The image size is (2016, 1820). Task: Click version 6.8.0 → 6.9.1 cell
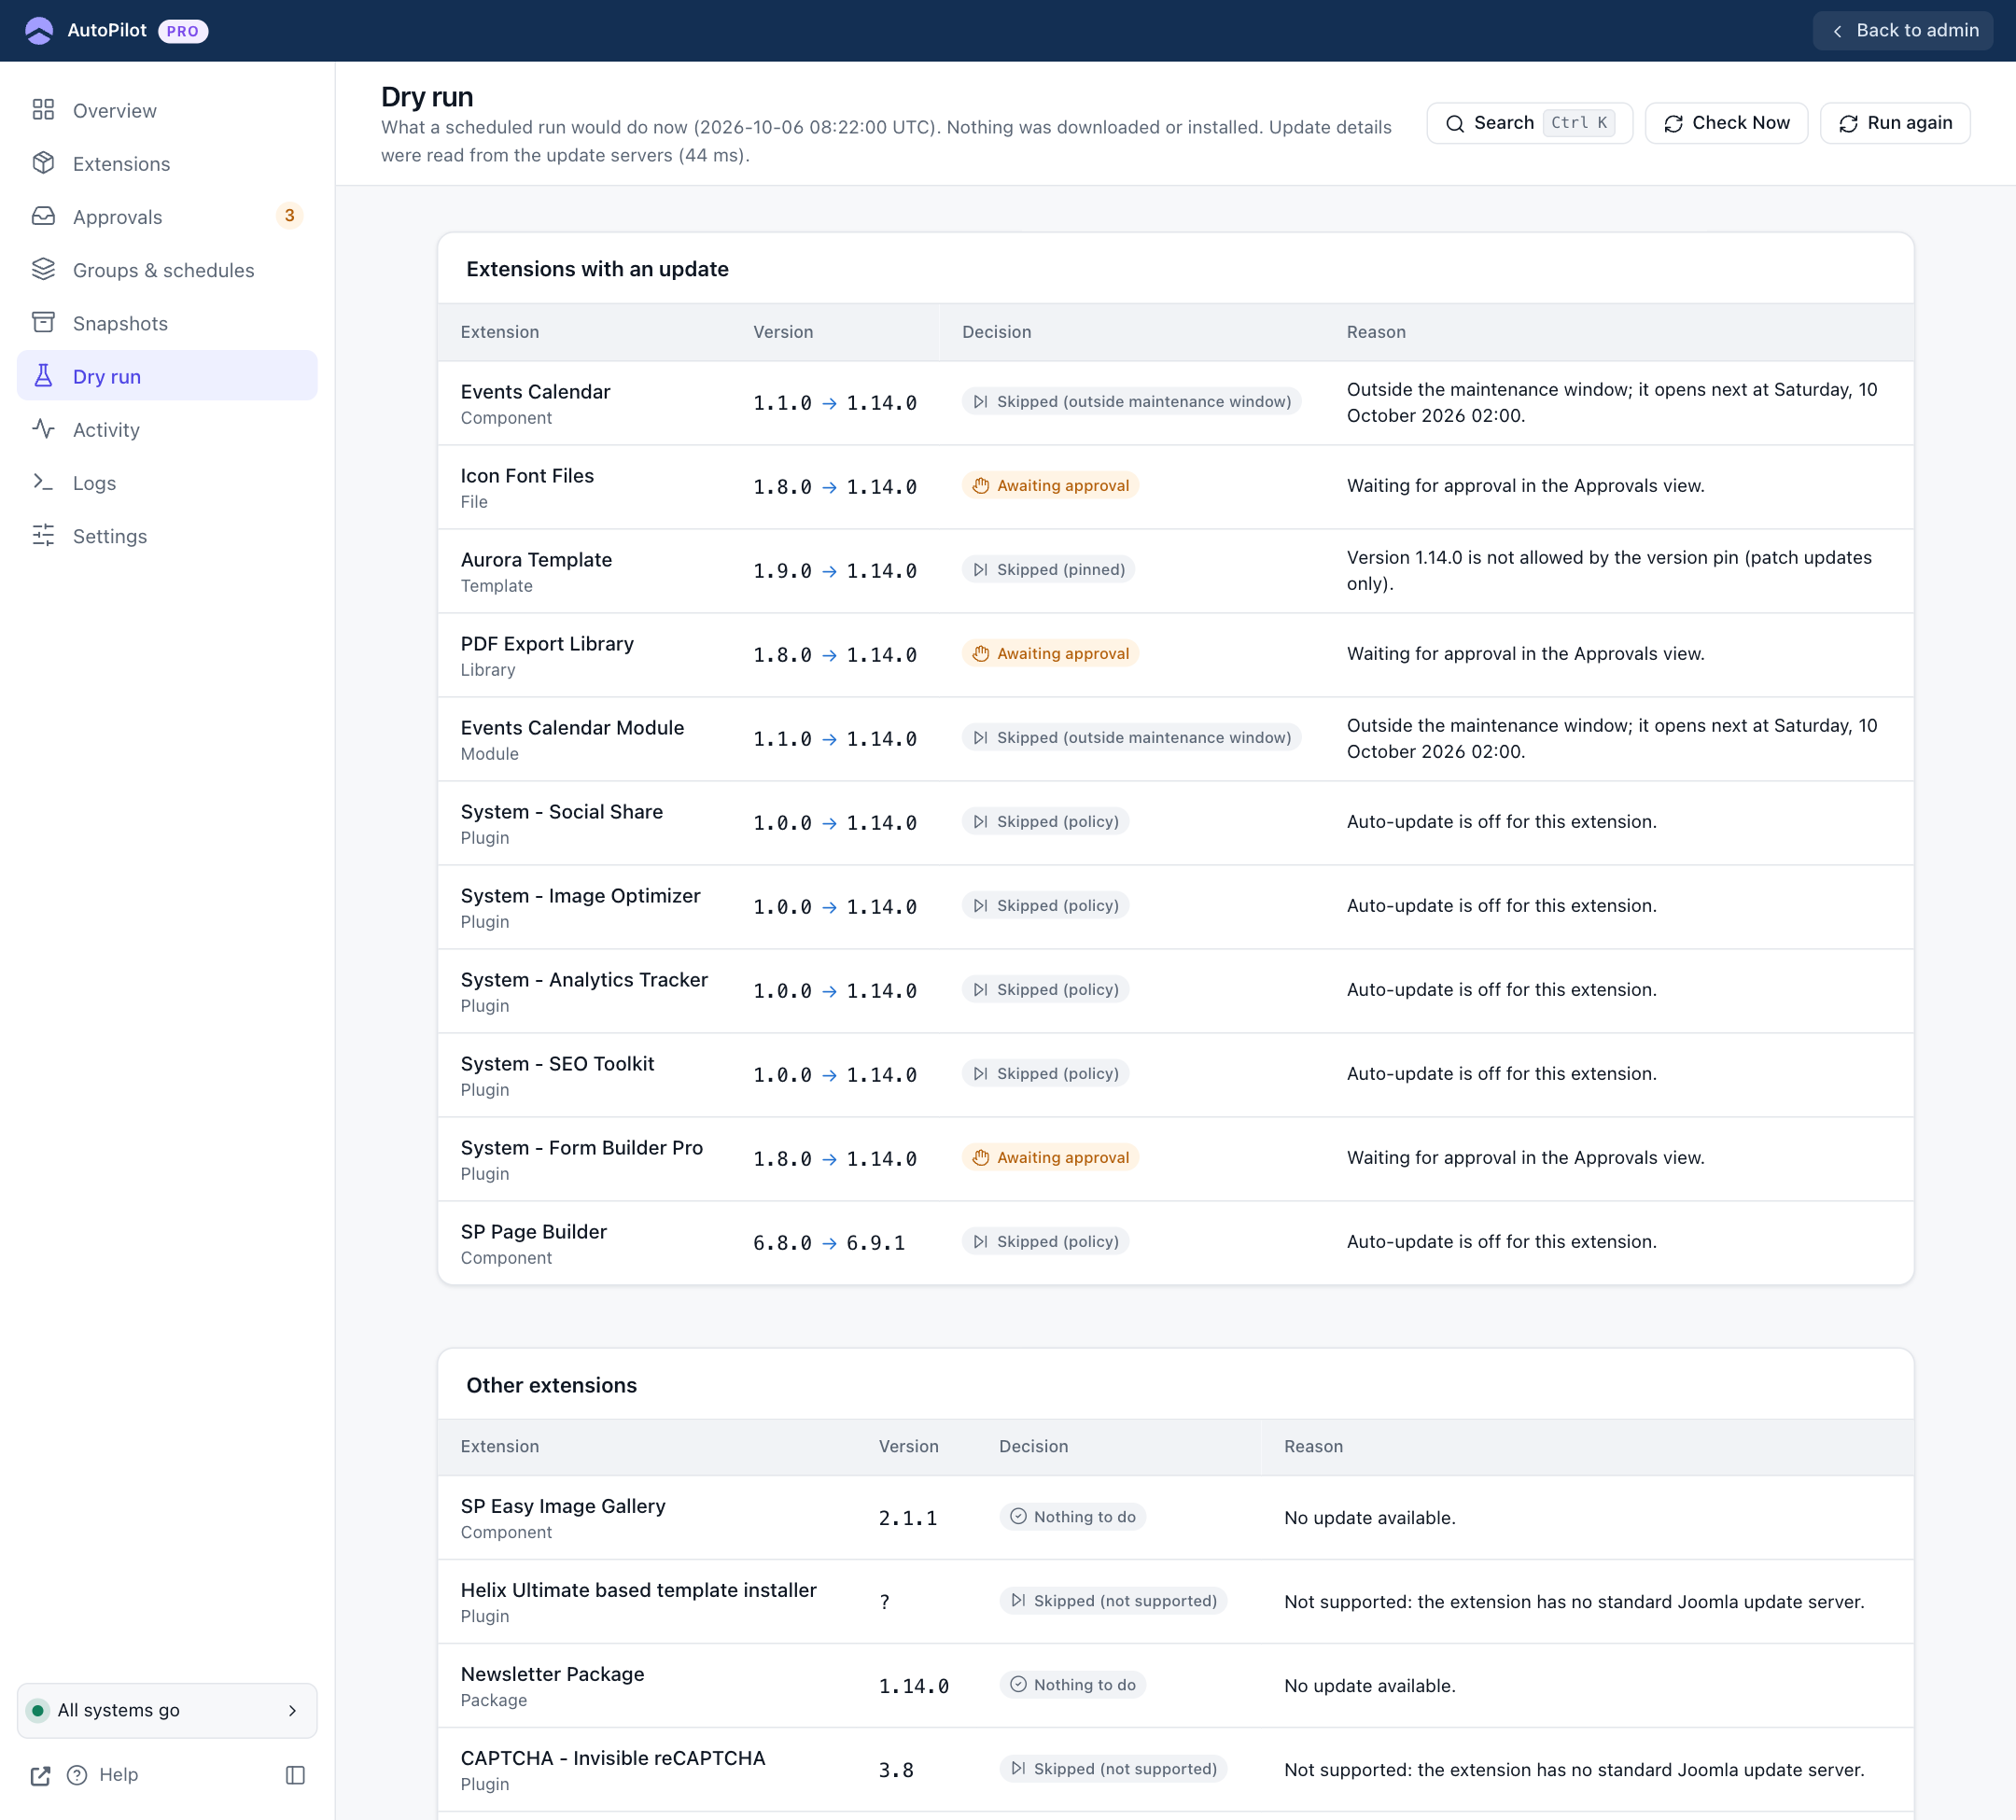(829, 1243)
